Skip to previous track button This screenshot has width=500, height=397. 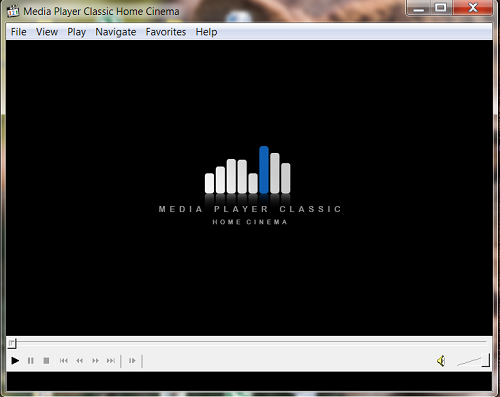pyautogui.click(x=64, y=361)
